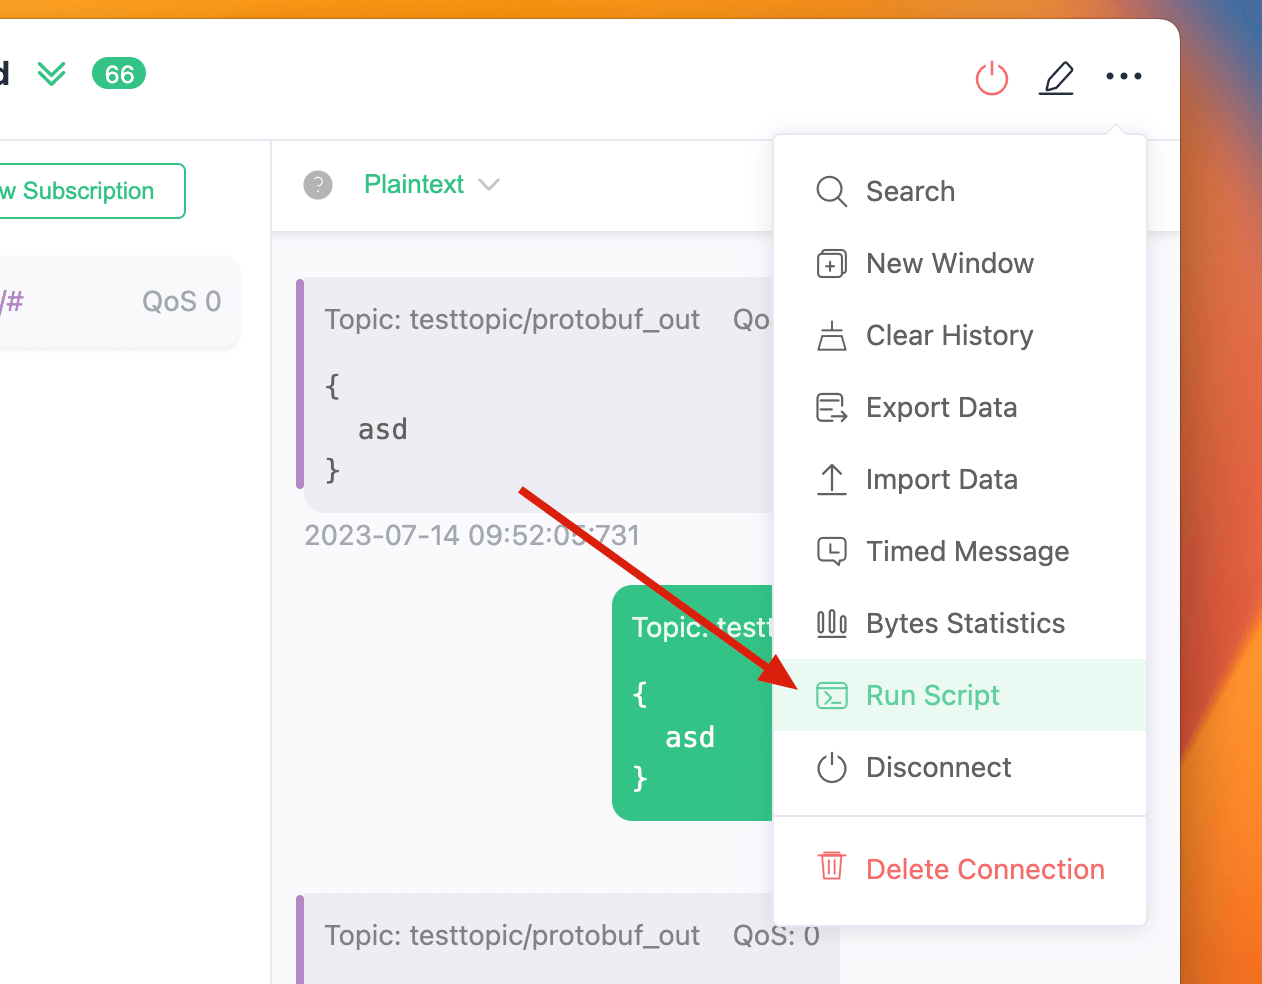Viewport: 1262px width, 984px height.
Task: Click the green double-chevron collapse icon
Action: click(51, 74)
